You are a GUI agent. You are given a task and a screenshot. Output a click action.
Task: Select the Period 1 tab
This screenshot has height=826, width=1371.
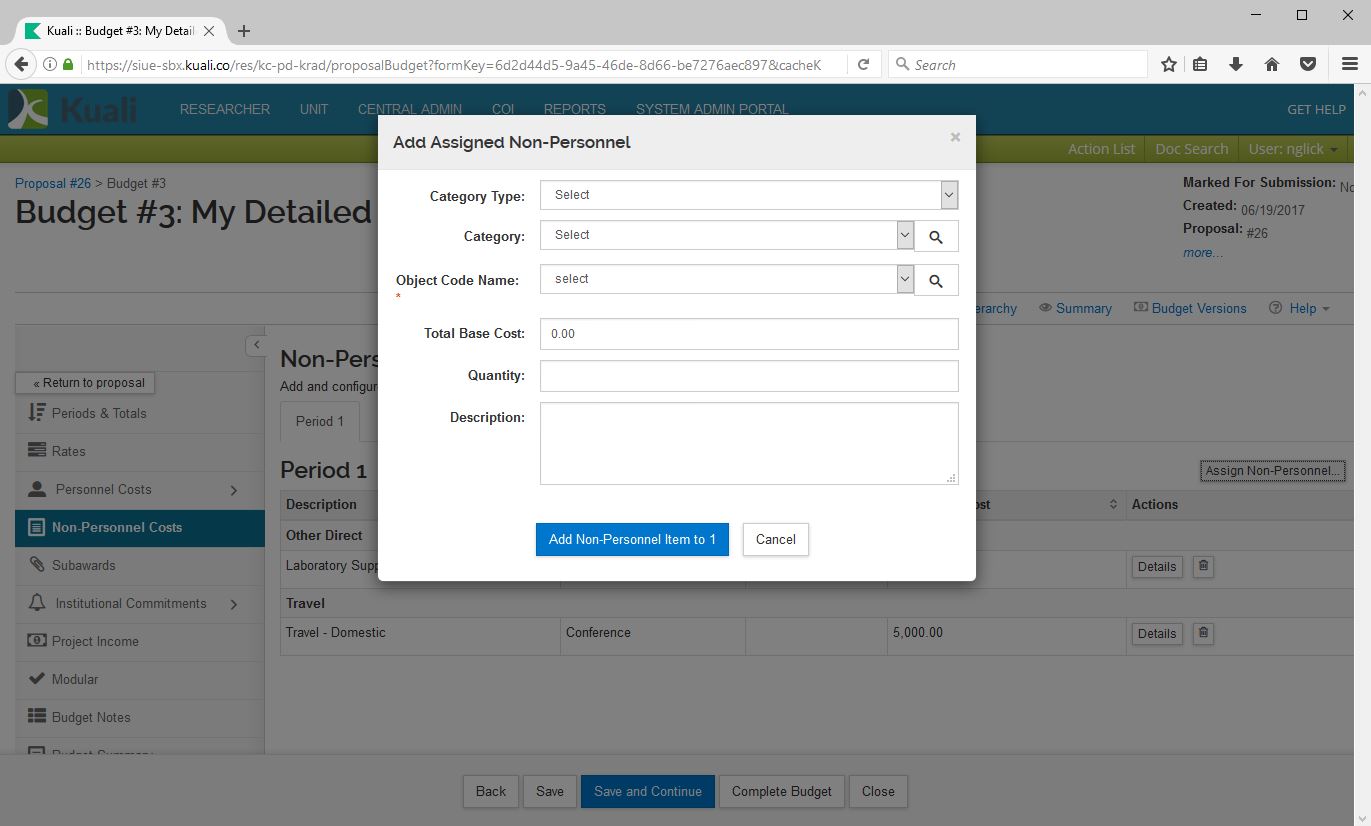click(319, 421)
